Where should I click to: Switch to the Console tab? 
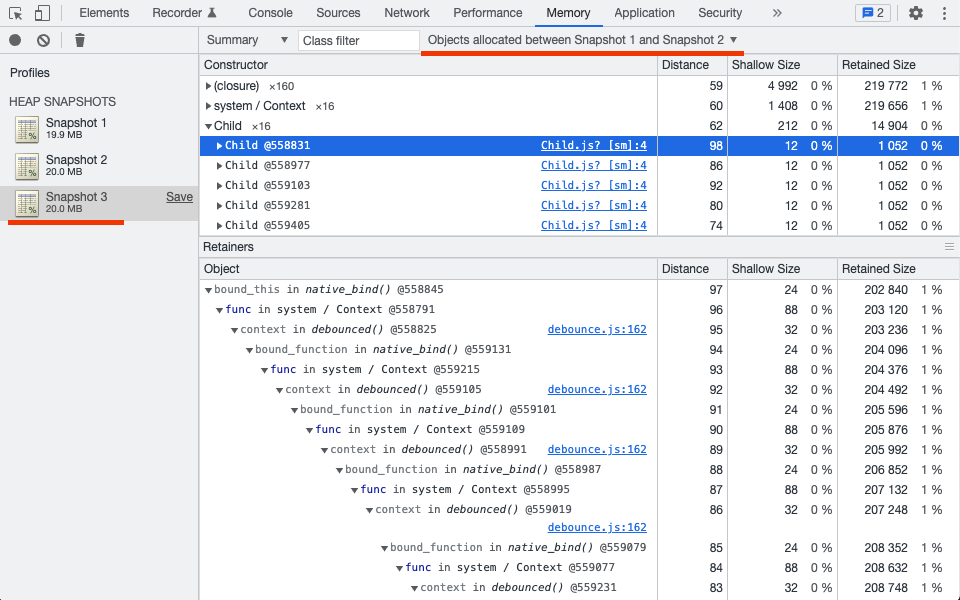pos(271,13)
